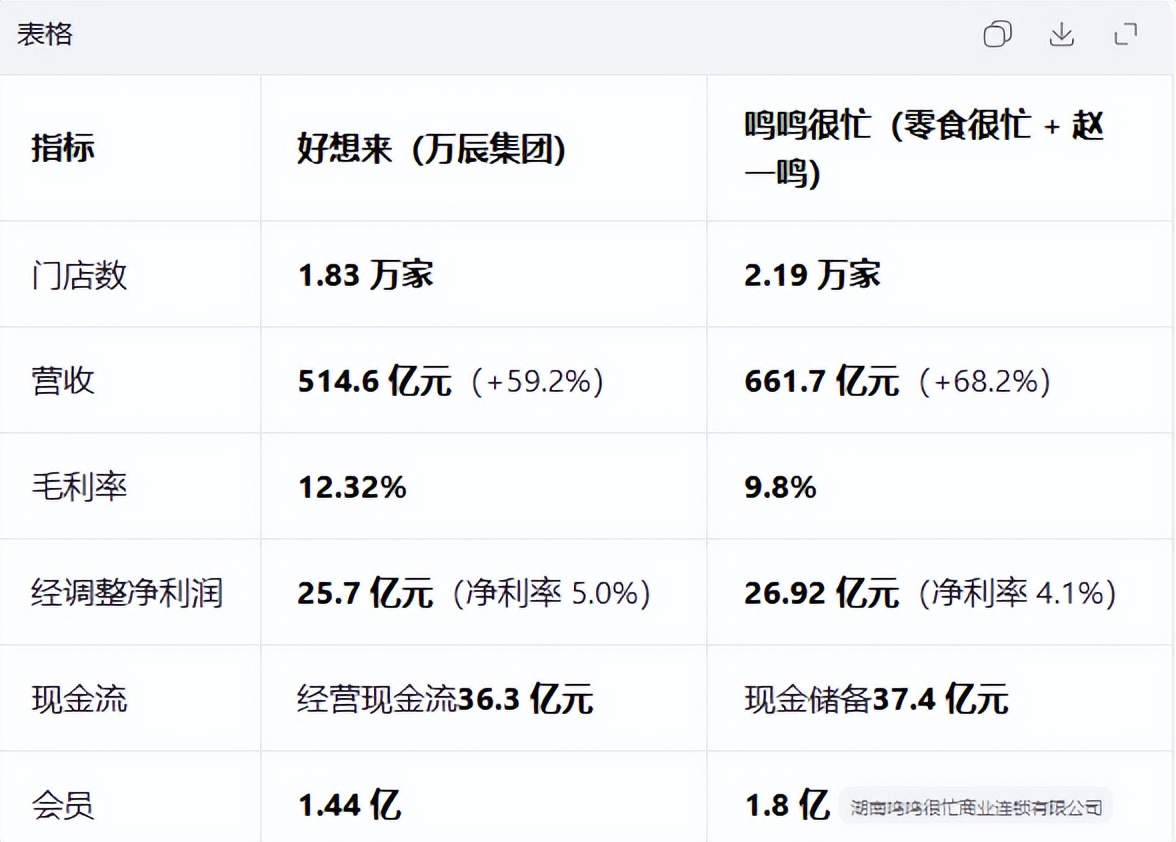Select the 经调整净利润 row label
The image size is (1176, 842).
point(128,593)
